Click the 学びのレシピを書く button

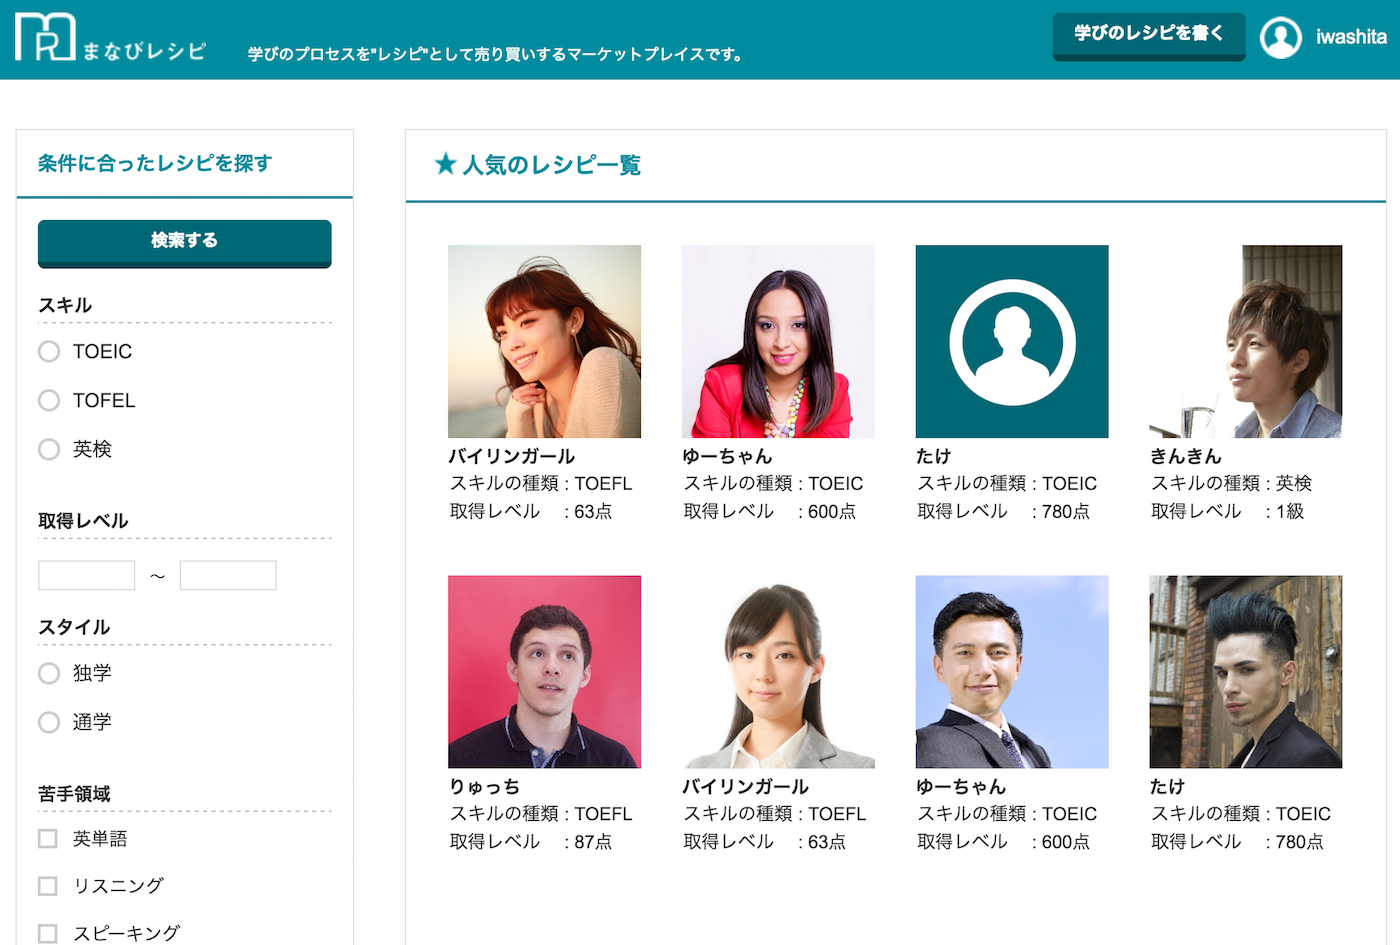[x=1148, y=35]
